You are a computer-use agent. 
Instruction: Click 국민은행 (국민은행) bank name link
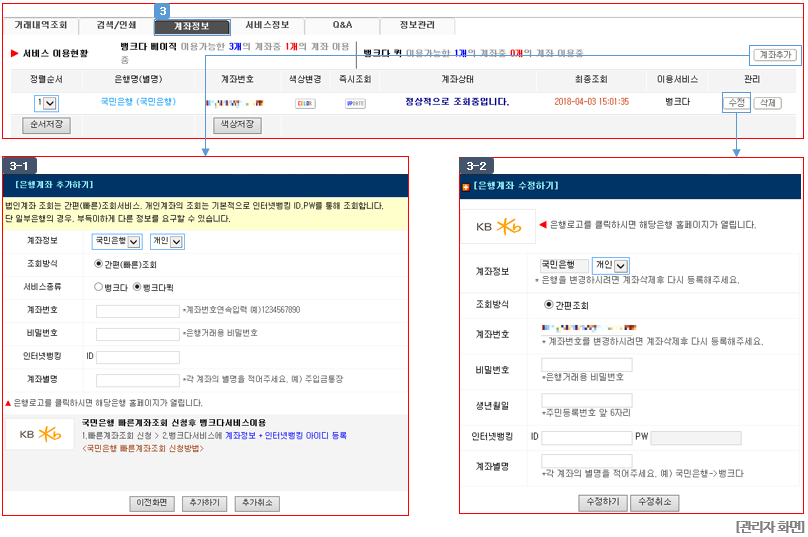click(x=138, y=102)
